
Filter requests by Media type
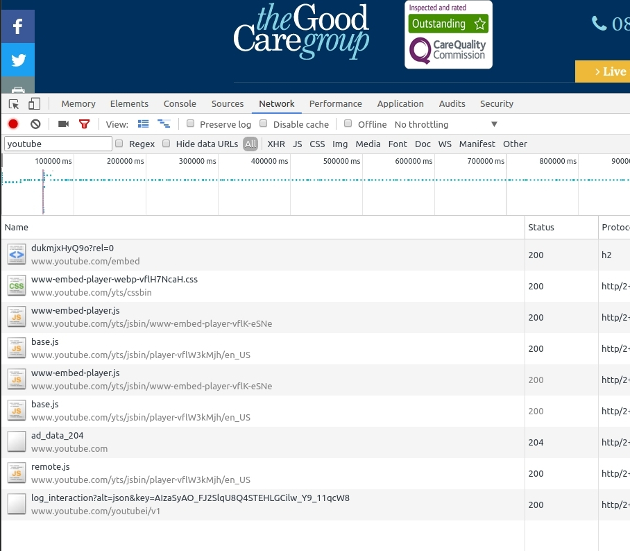(368, 144)
